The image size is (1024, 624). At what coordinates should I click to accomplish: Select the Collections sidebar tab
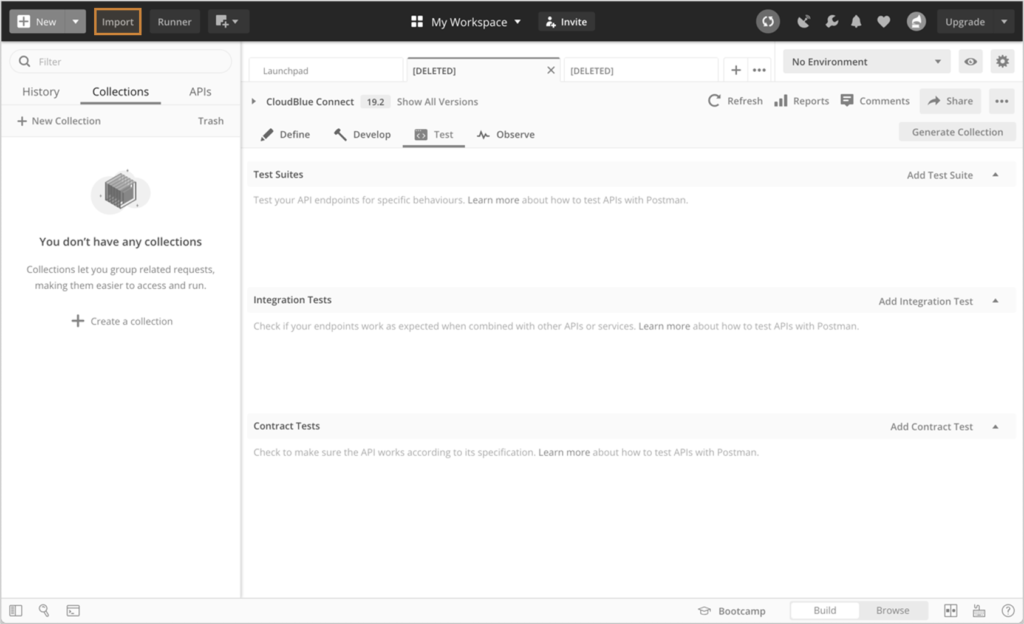tap(120, 91)
